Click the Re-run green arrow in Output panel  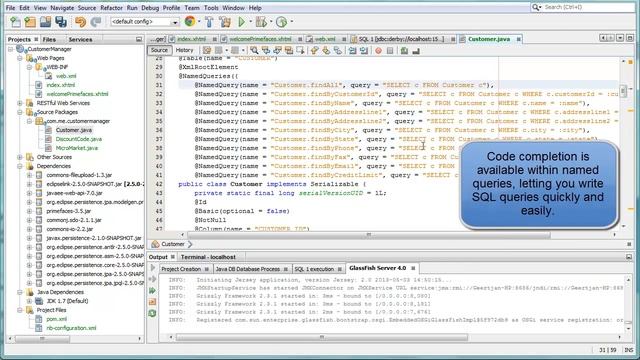click(152, 291)
